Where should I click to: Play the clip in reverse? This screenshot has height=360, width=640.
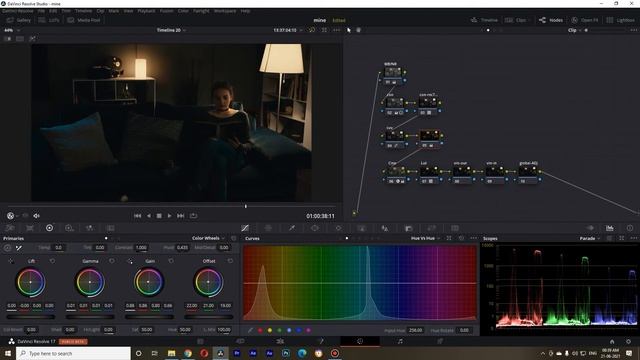click(149, 216)
